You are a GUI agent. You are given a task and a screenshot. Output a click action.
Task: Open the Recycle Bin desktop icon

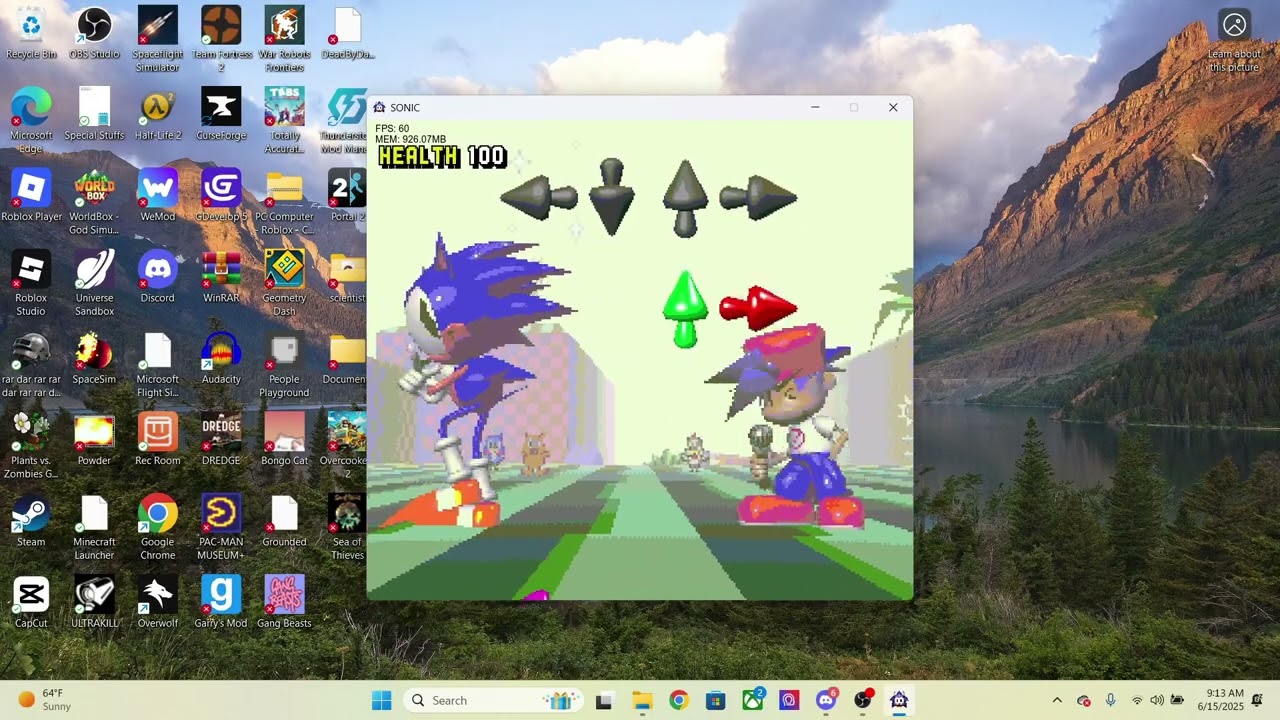[31, 32]
